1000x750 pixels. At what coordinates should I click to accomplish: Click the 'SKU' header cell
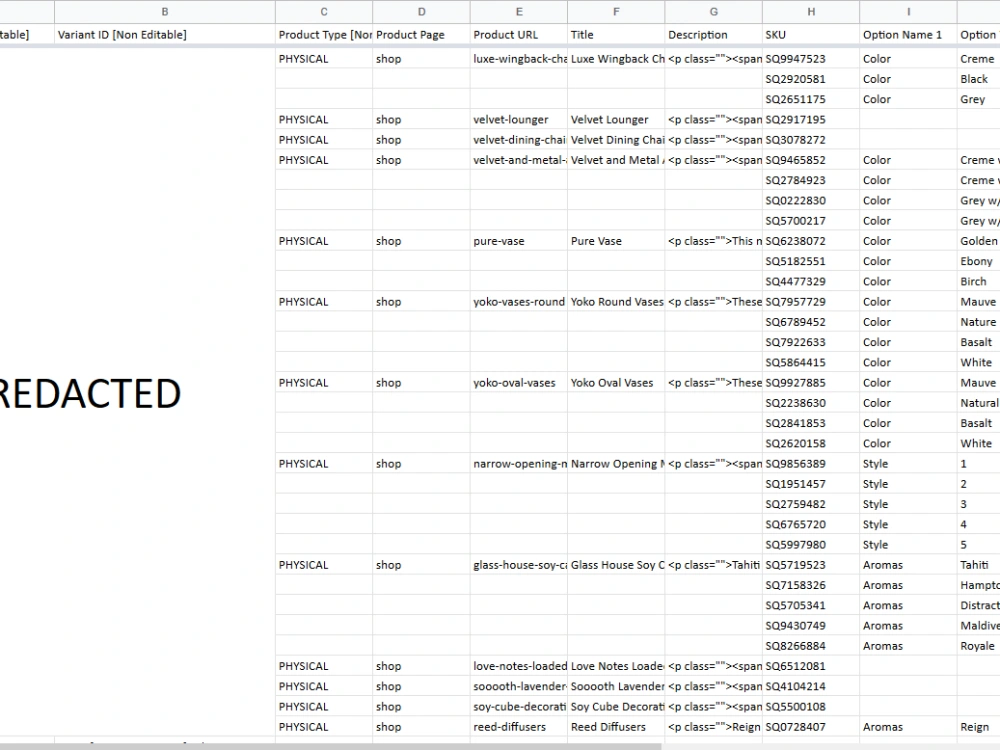[811, 35]
